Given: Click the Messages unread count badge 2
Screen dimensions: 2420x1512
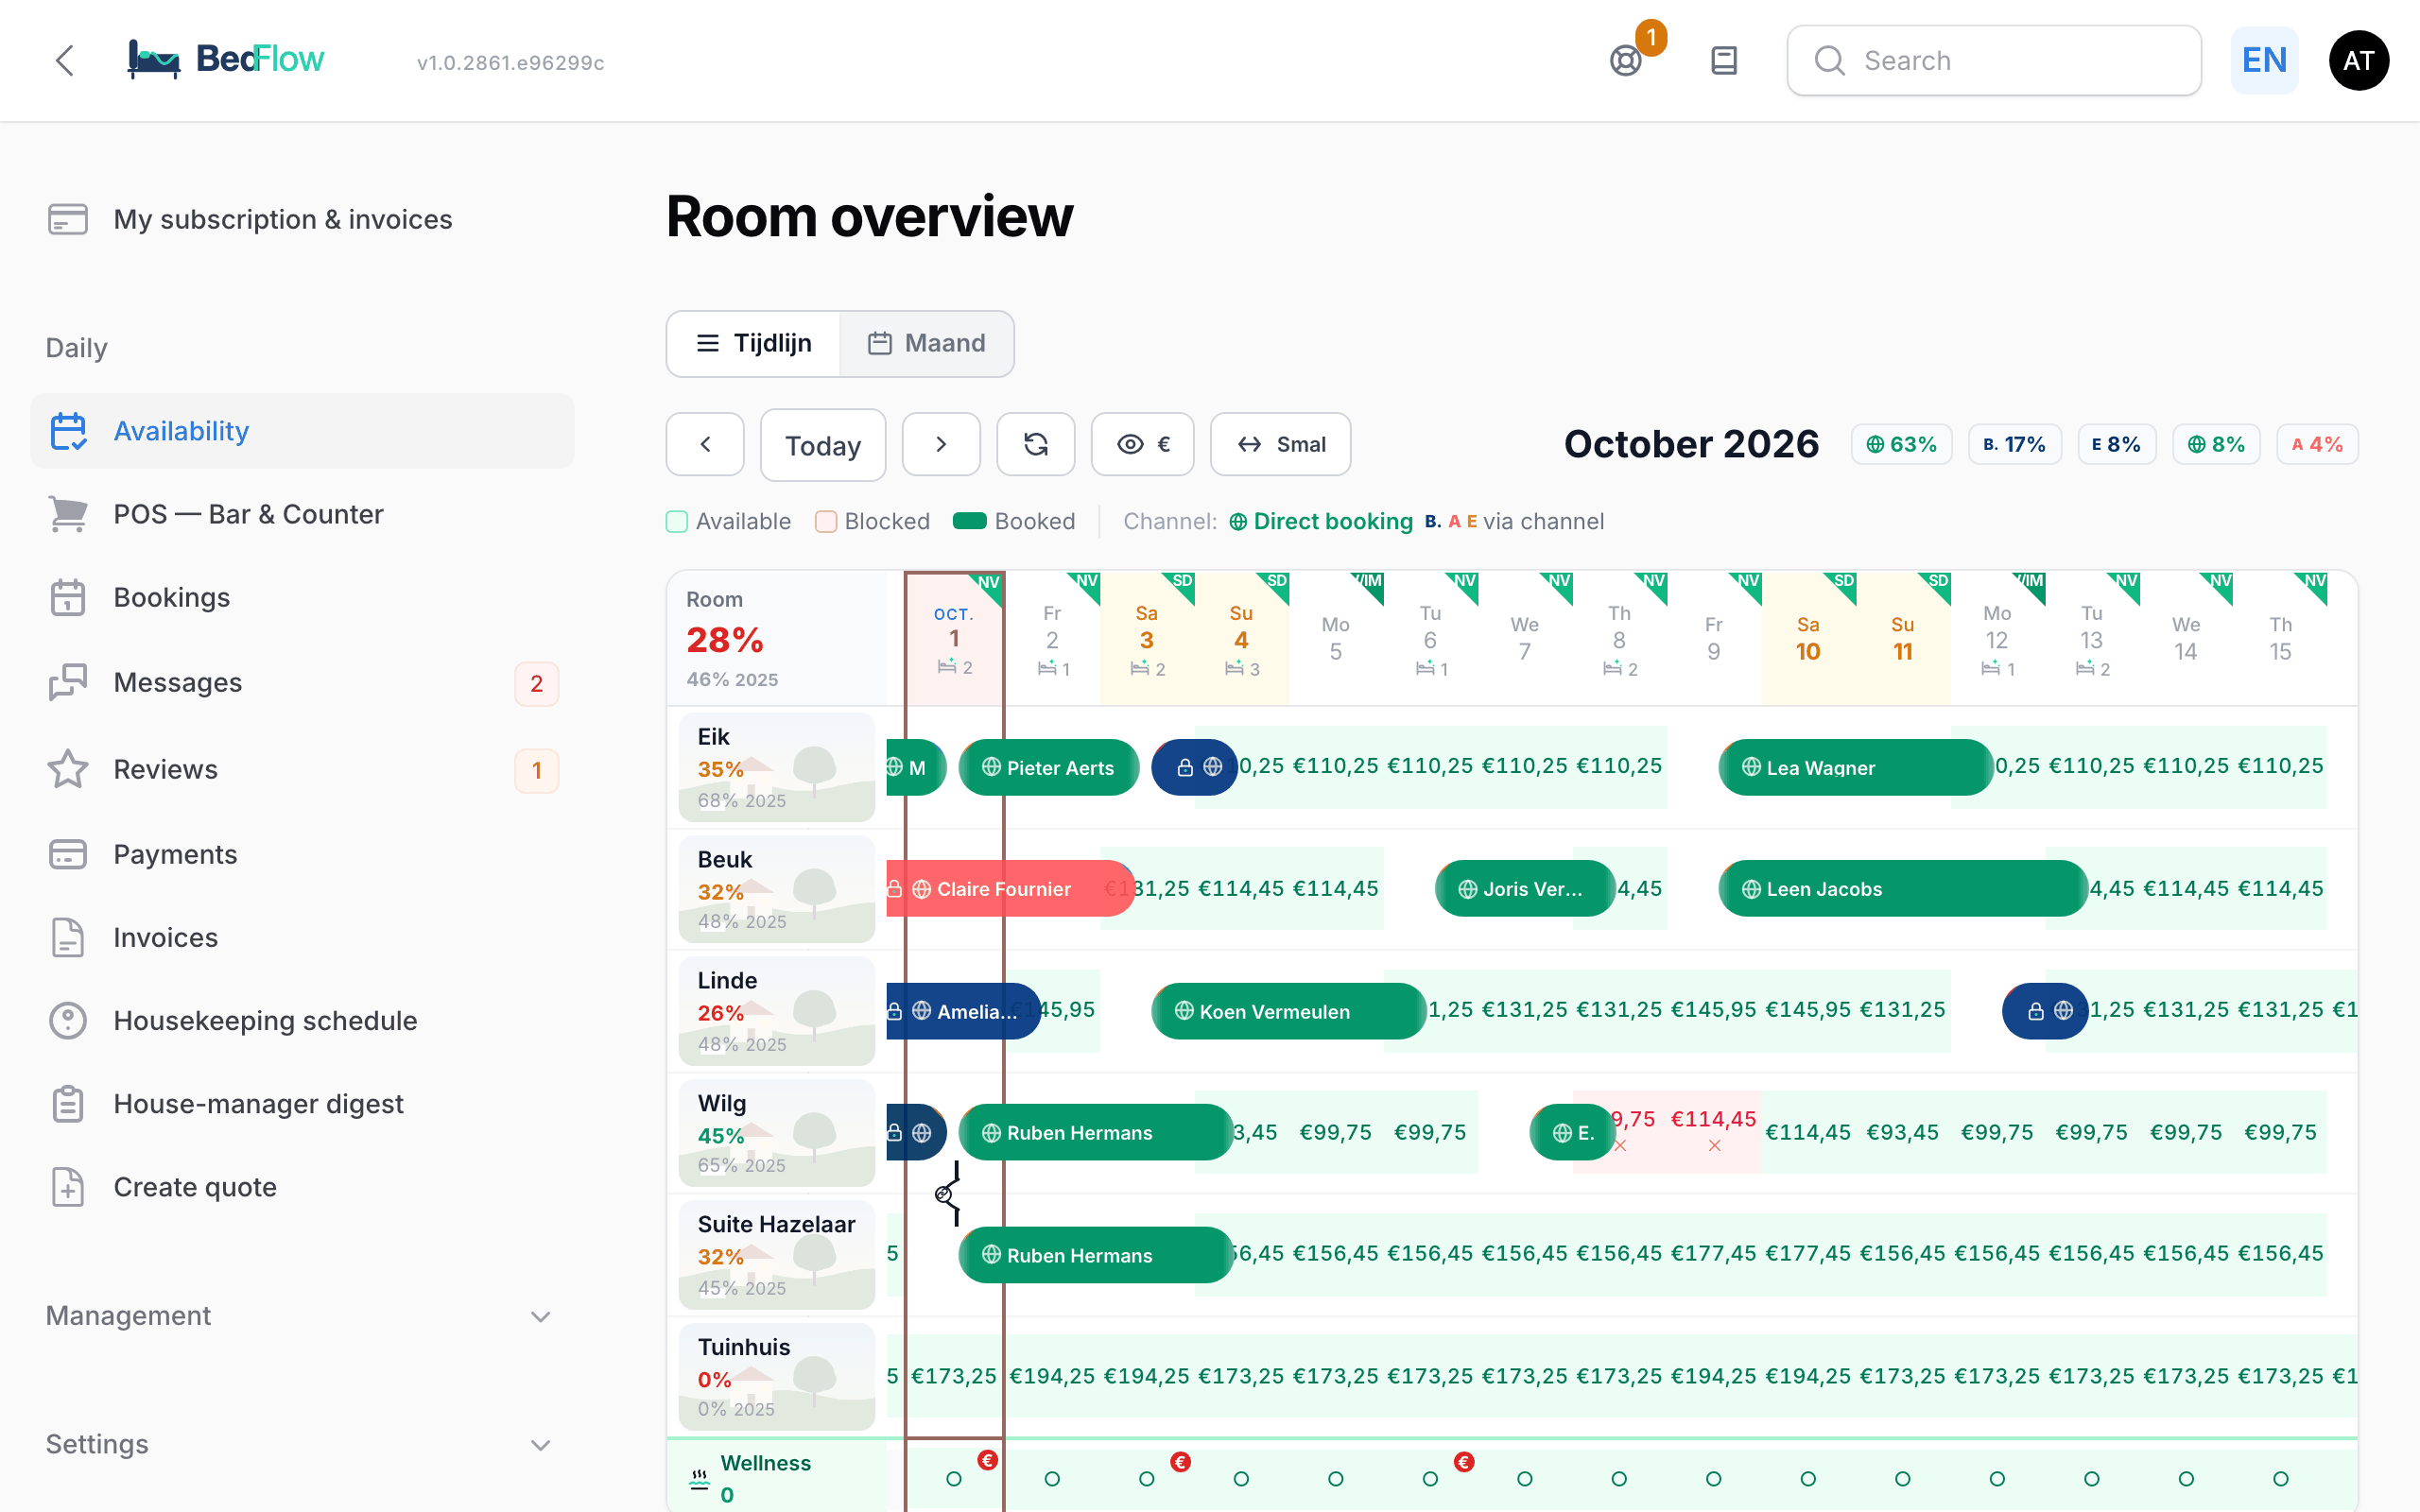Looking at the screenshot, I should tap(537, 684).
